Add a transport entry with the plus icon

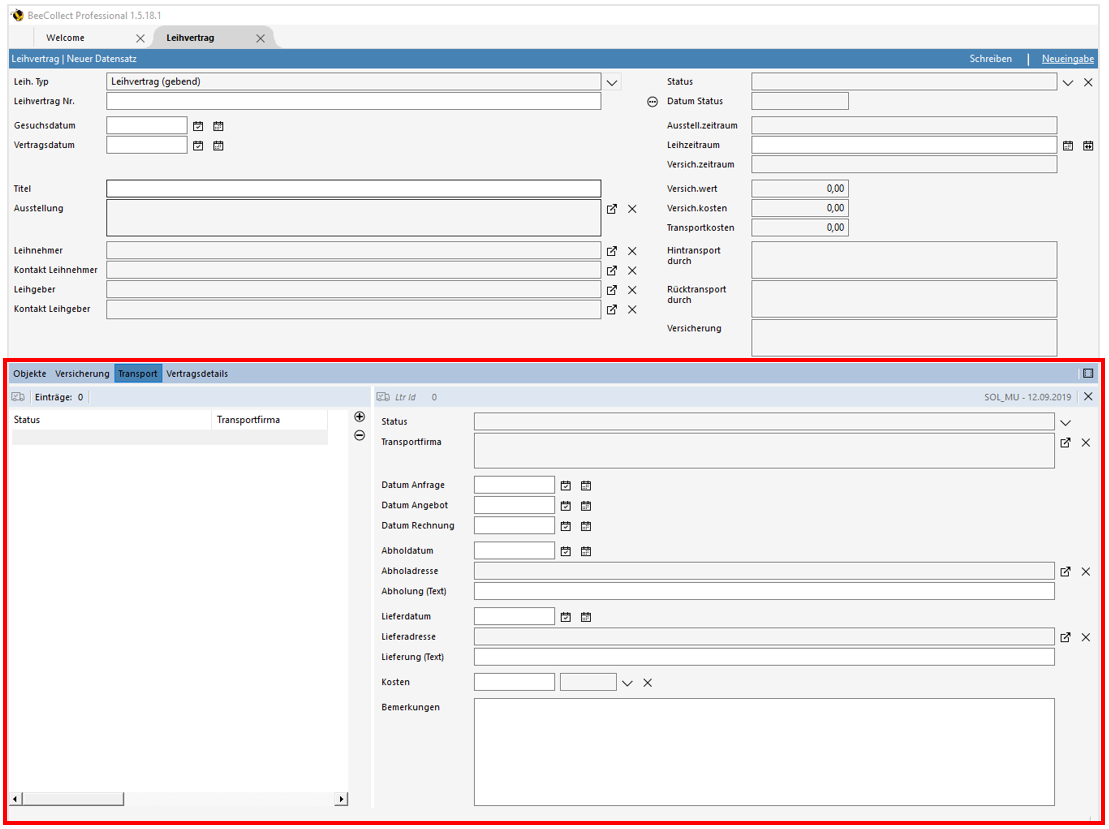(x=359, y=417)
